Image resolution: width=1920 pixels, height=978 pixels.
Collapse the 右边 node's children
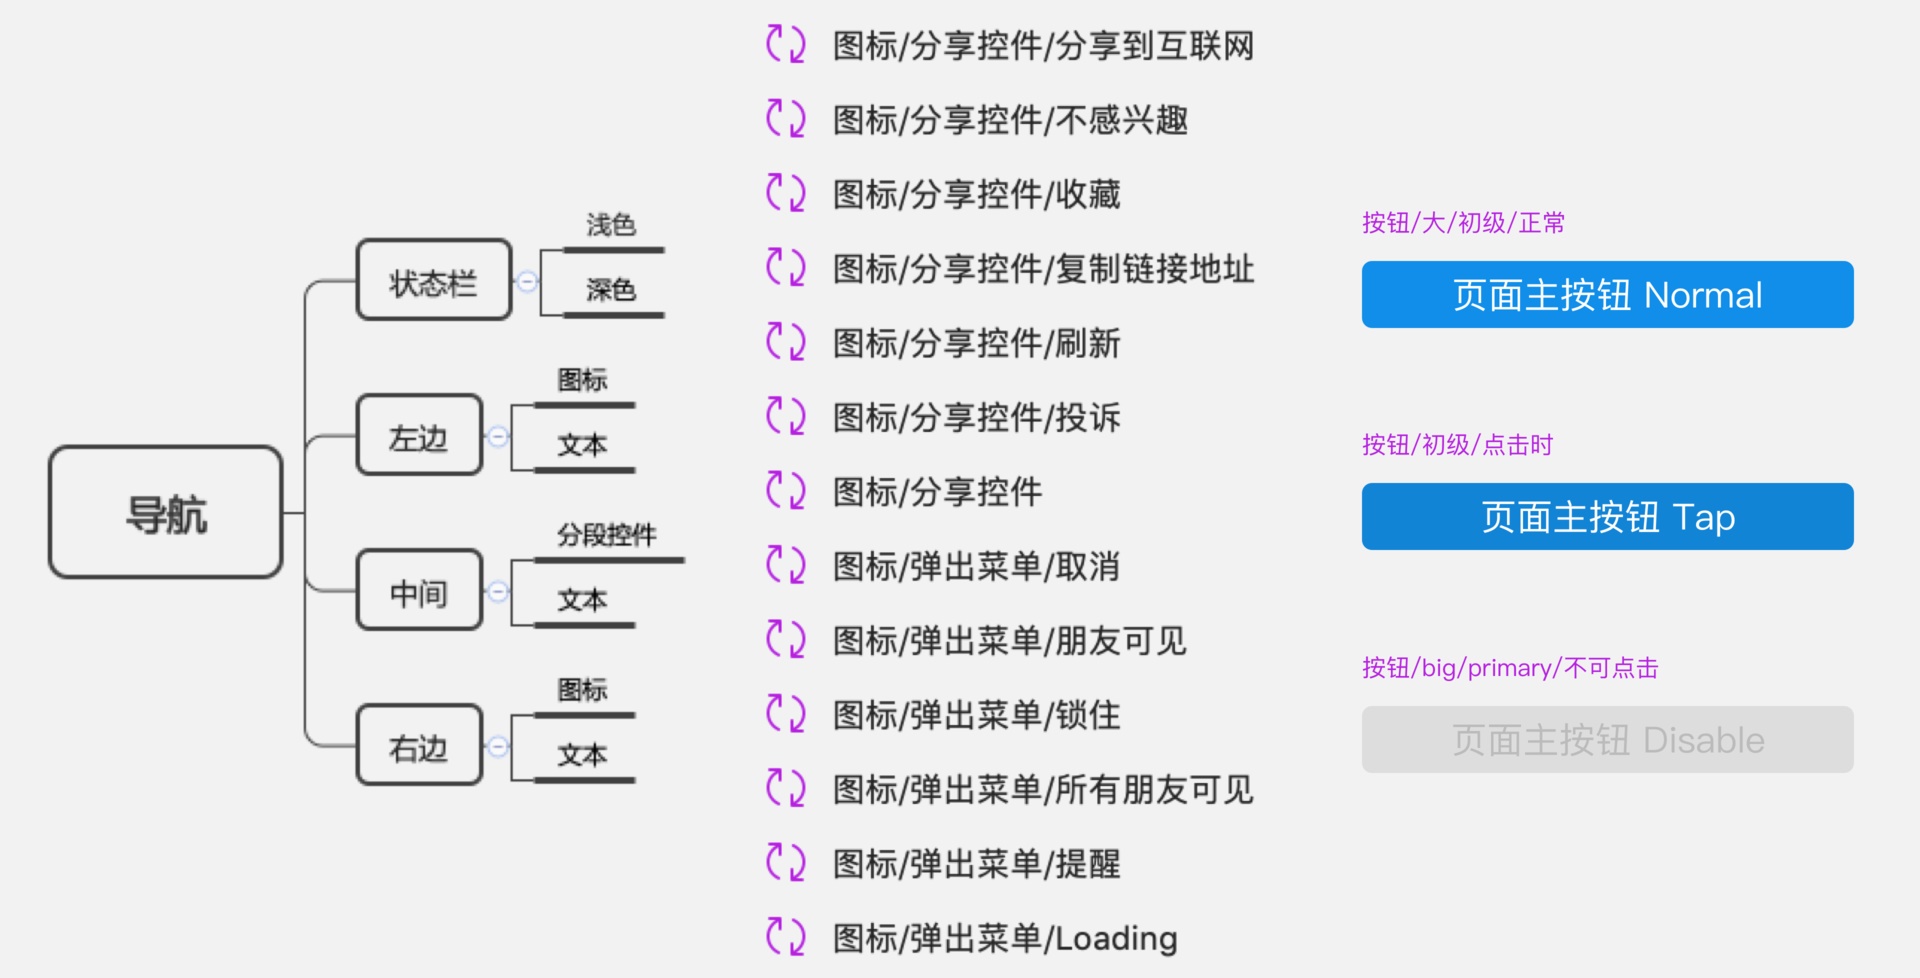coord(497,747)
